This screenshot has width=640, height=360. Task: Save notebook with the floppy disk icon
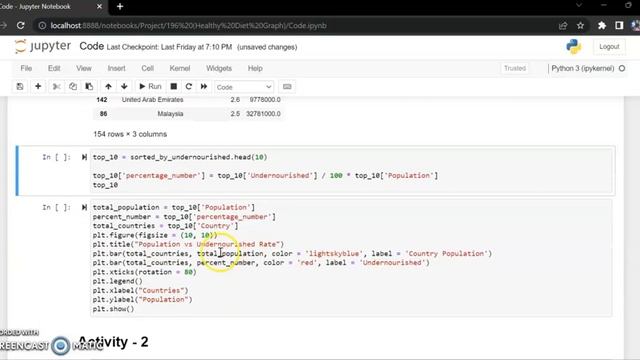pyautogui.click(x=20, y=87)
